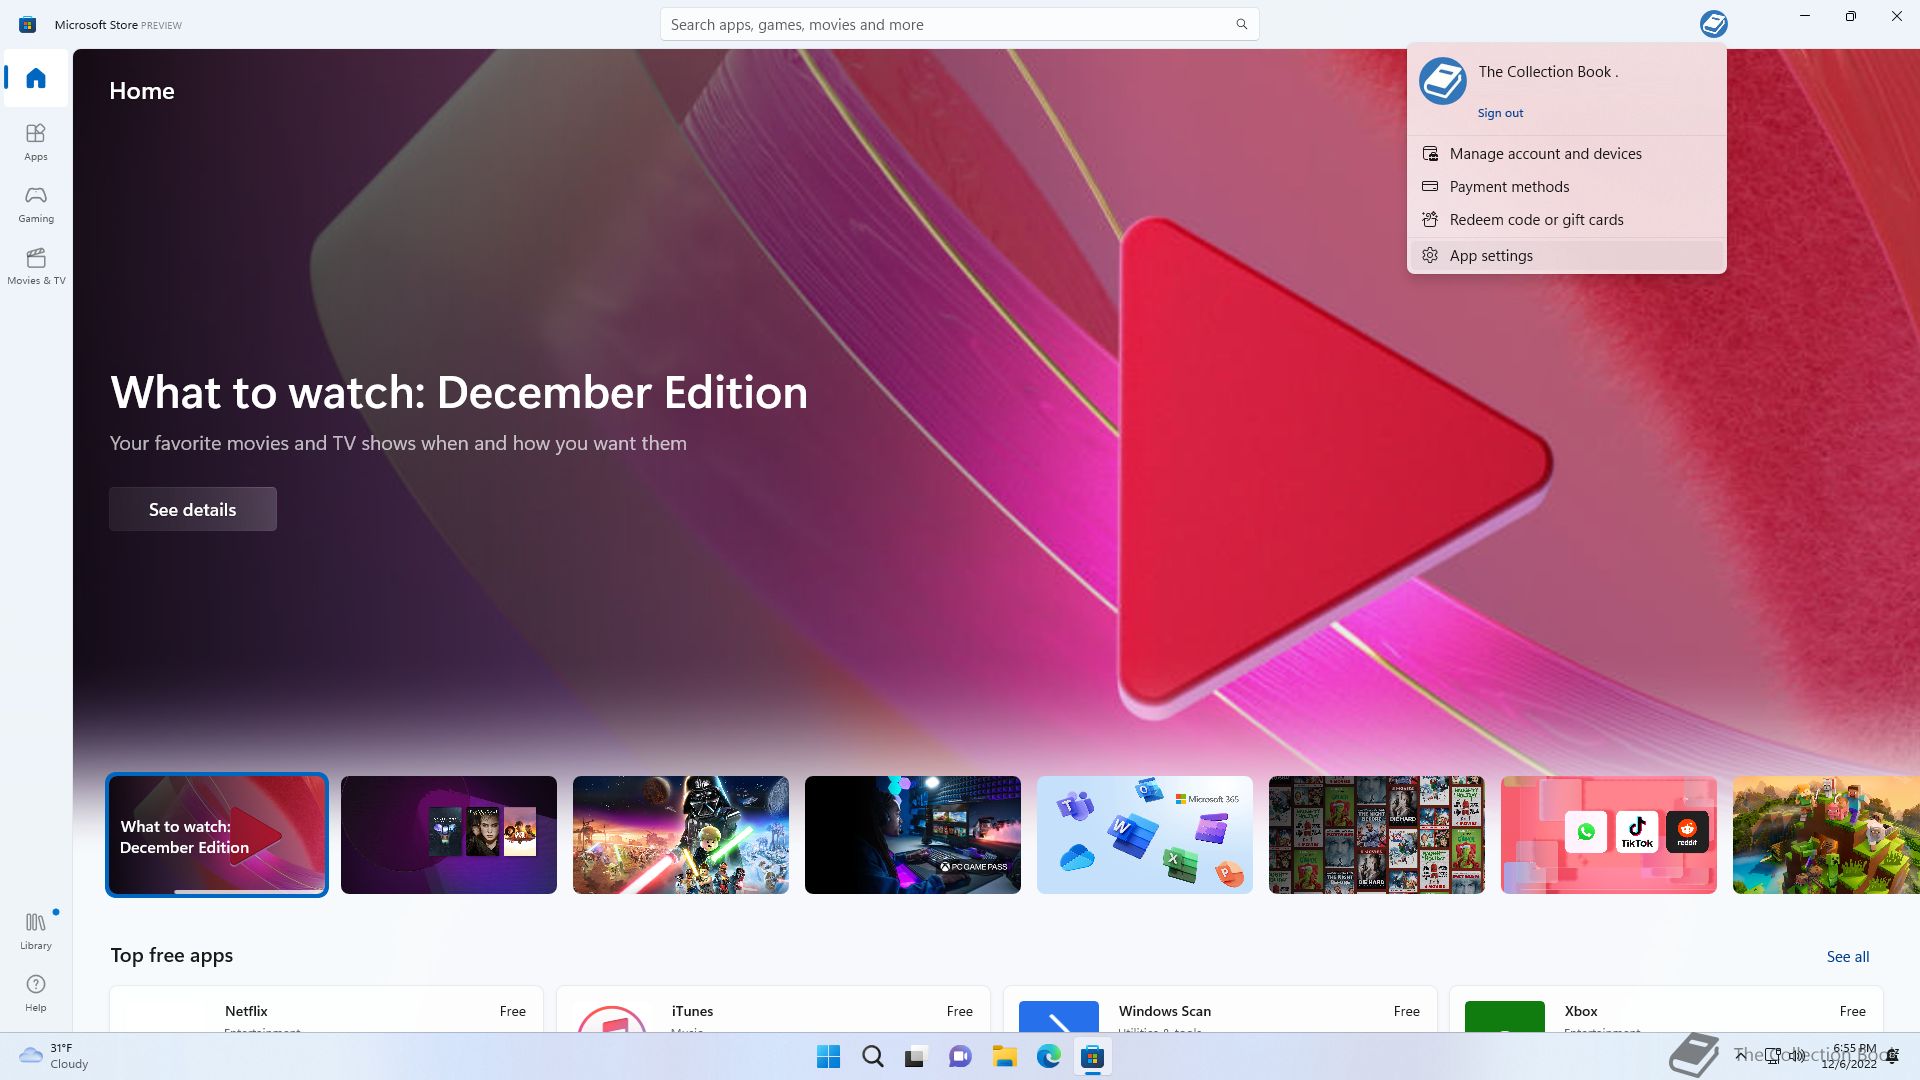Screen dimensions: 1920x1080
Task: Minimize the Microsoft Store window
Action: (1805, 16)
